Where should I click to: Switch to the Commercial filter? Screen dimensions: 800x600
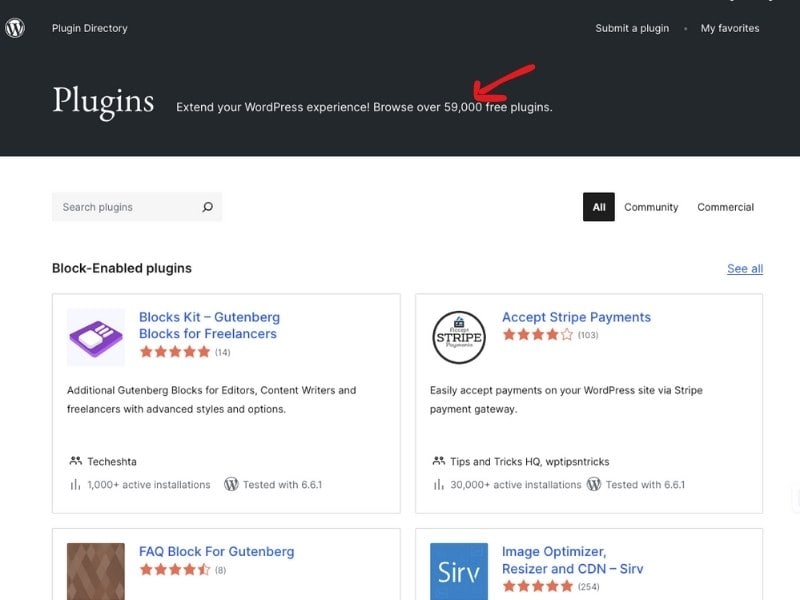click(726, 207)
